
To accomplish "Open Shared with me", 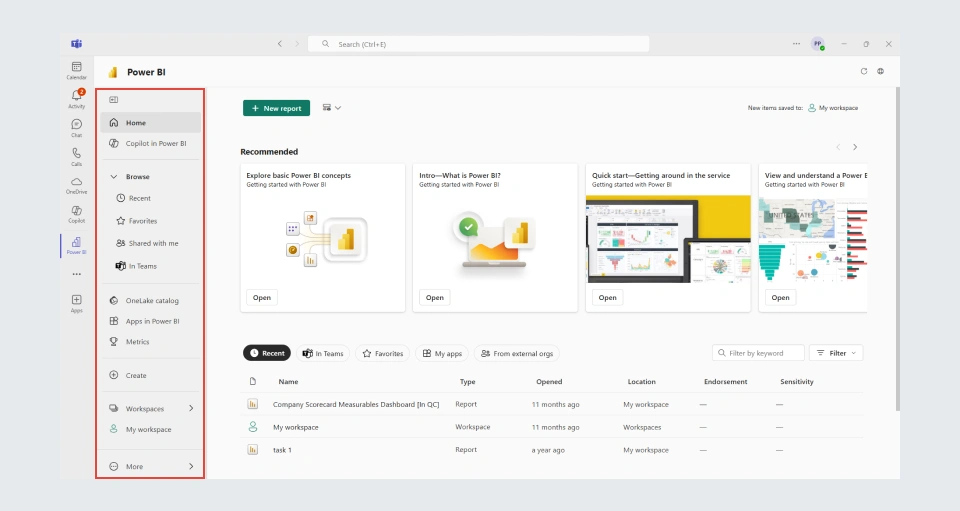I will pyautogui.click(x=151, y=243).
